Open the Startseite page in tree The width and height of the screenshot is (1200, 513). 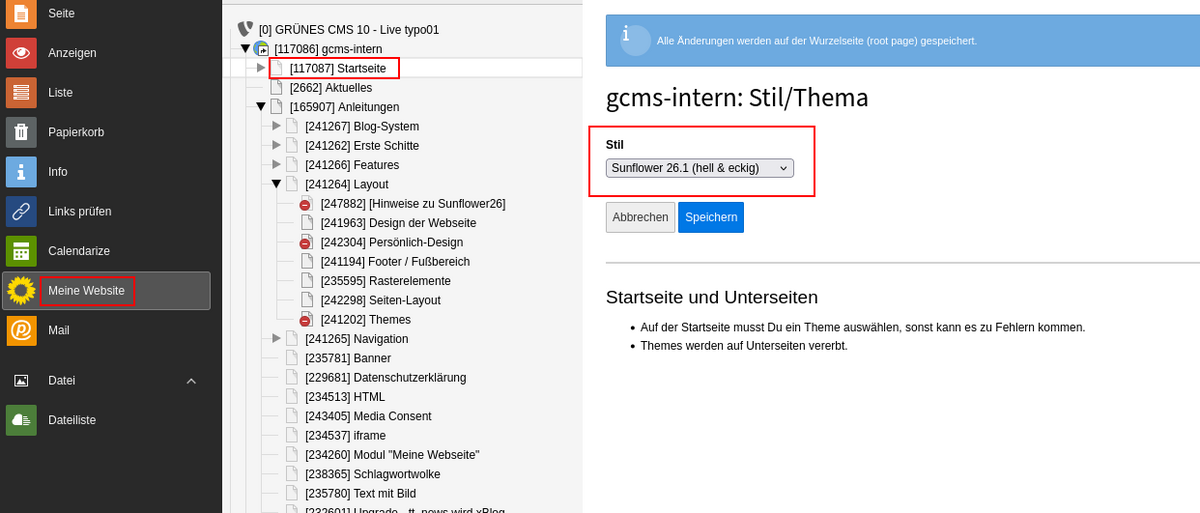pos(336,68)
